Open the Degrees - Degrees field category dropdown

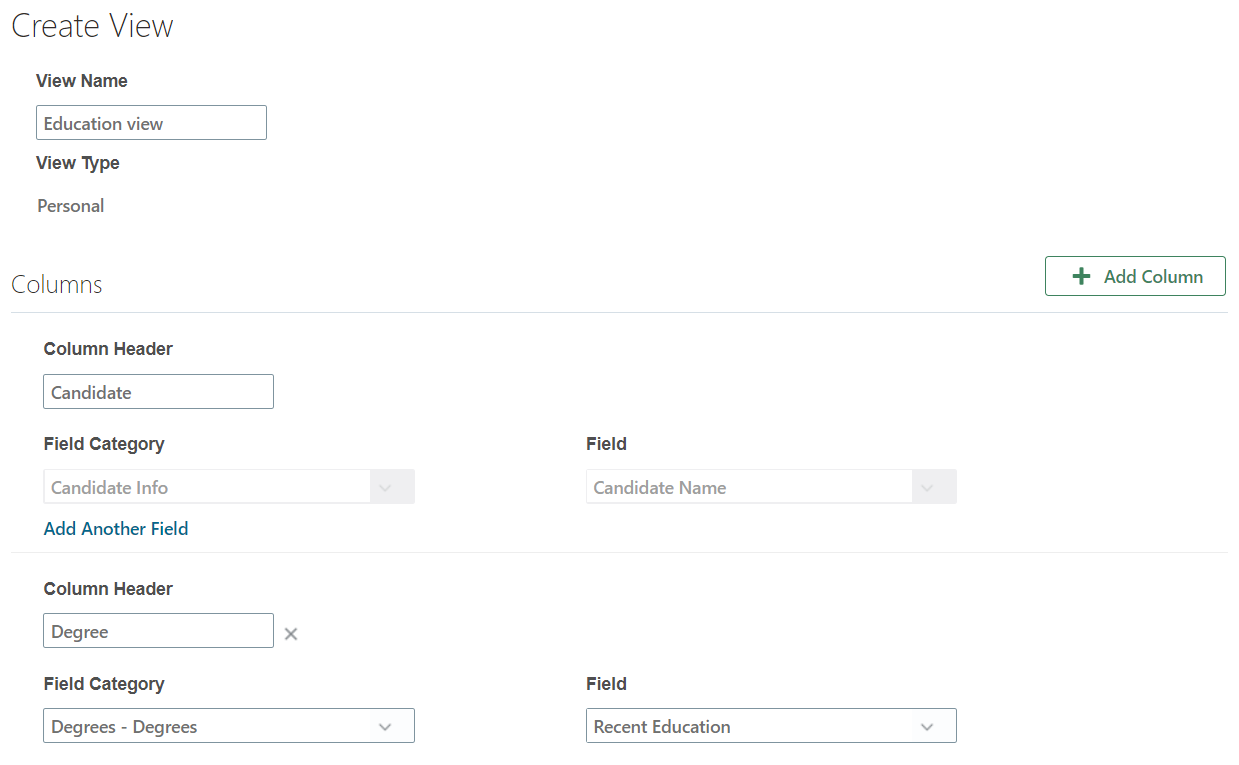[x=210, y=727]
